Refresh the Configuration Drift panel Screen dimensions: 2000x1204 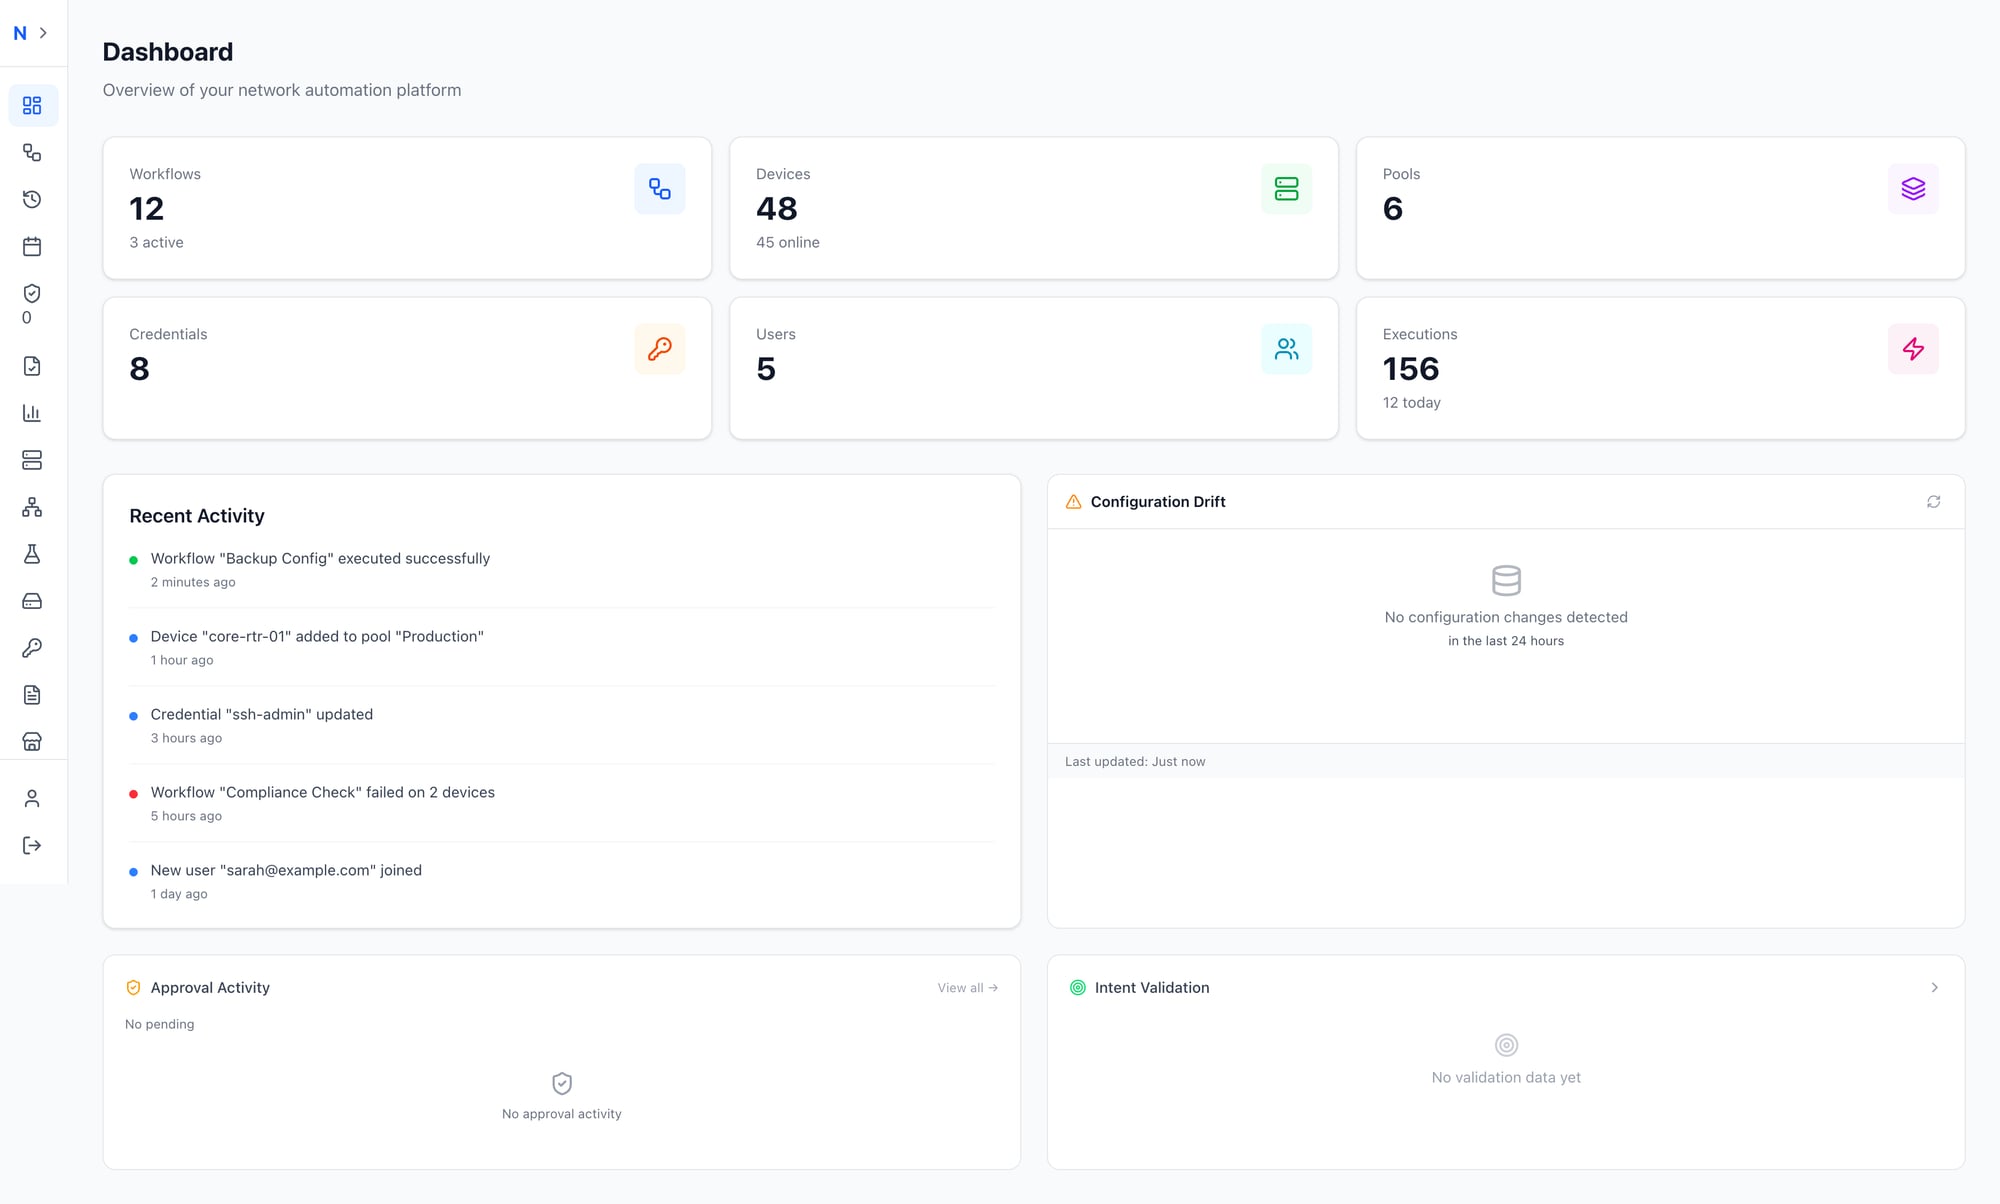[1933, 501]
